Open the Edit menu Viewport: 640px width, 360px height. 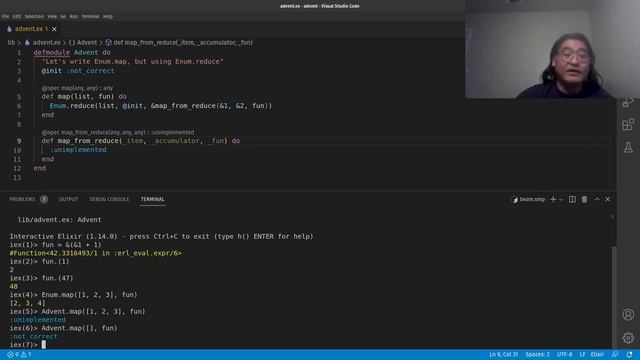17,17
